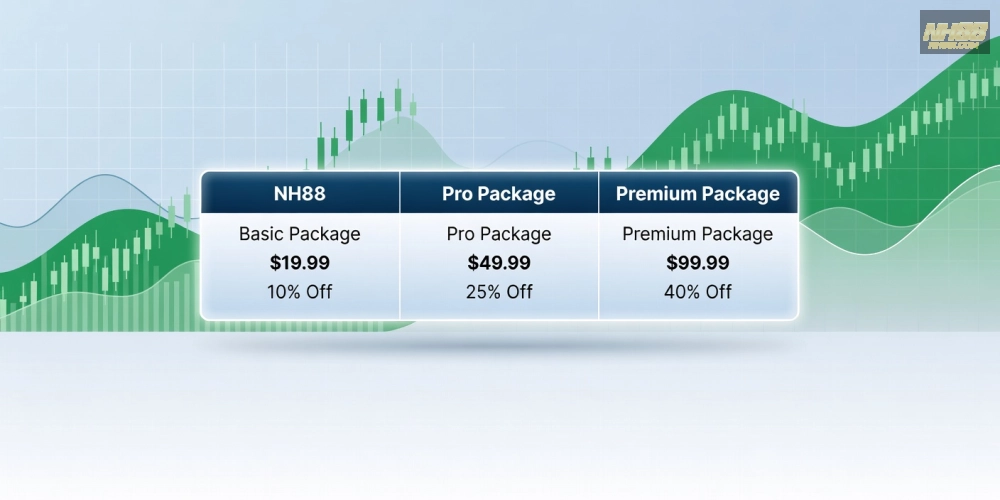Click the $19.99 price
This screenshot has width=1000, height=500.
coord(299,263)
